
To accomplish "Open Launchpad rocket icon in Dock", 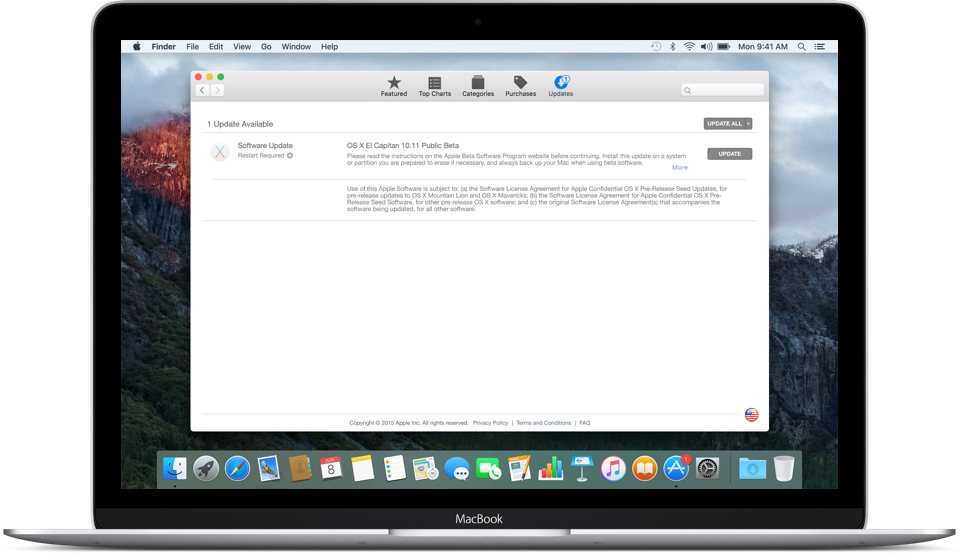I will coord(206,469).
